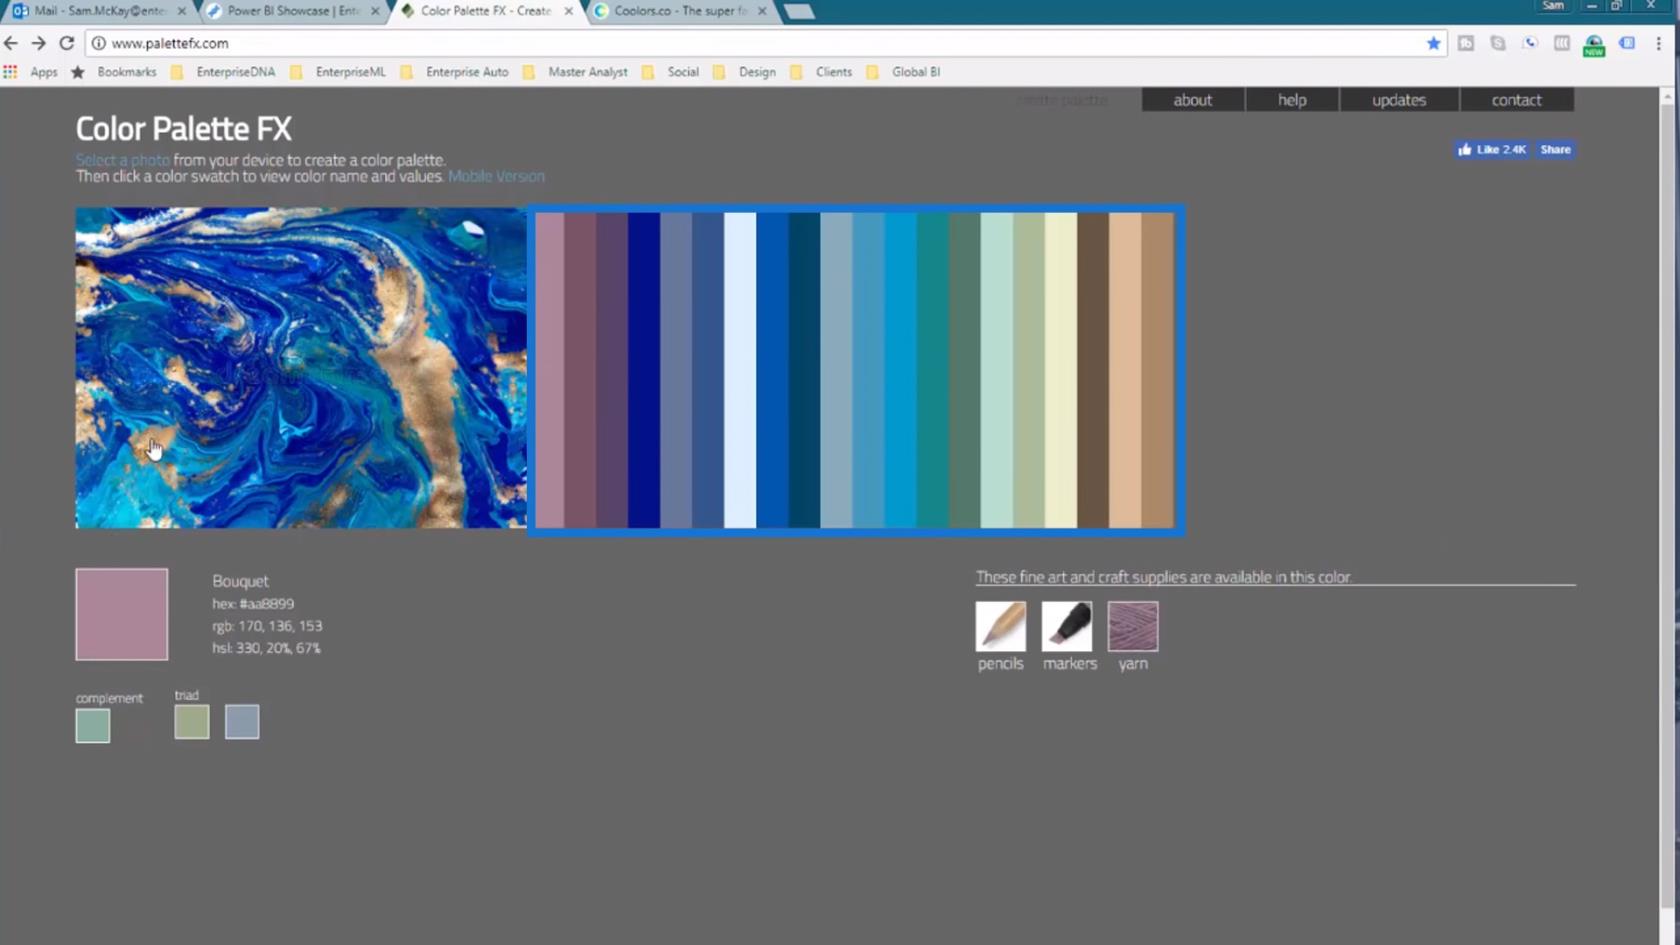Open the Bookmarks star entry in bookmarks bar

(x=114, y=72)
